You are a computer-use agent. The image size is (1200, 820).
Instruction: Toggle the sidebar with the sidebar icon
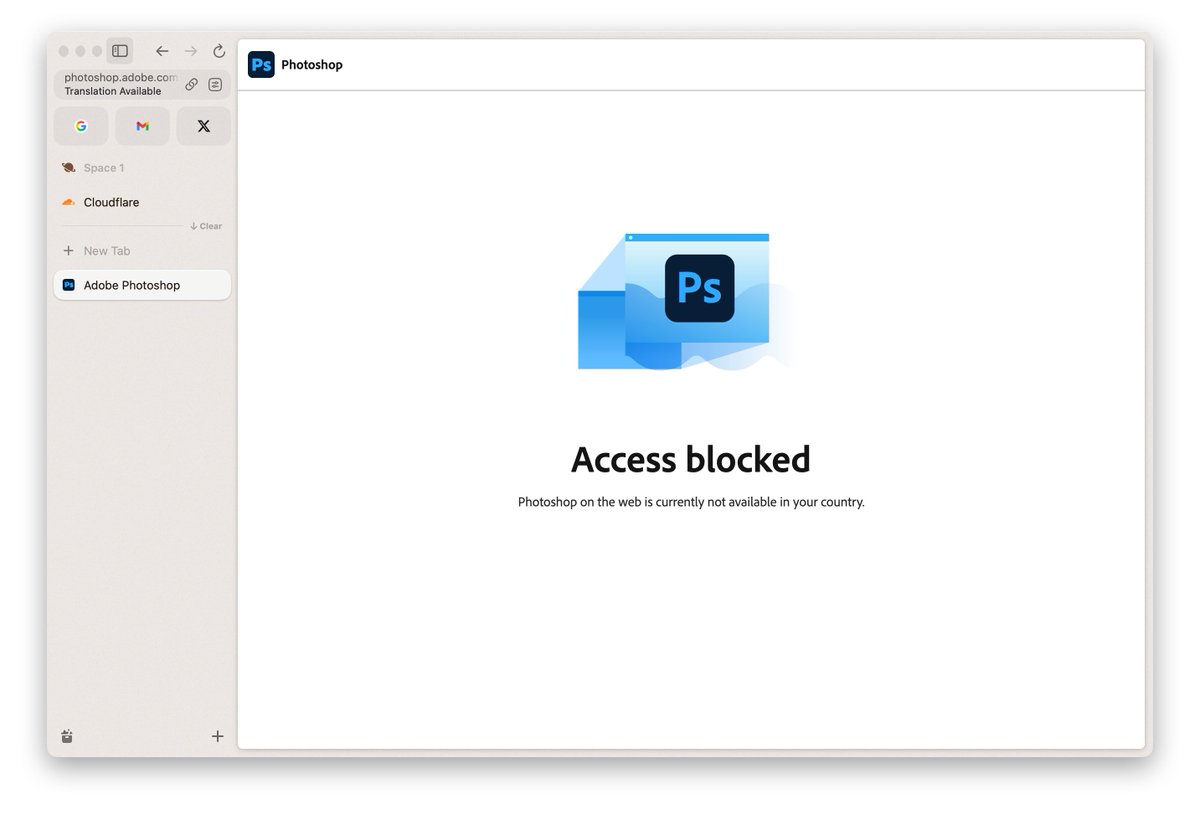pyautogui.click(x=119, y=50)
